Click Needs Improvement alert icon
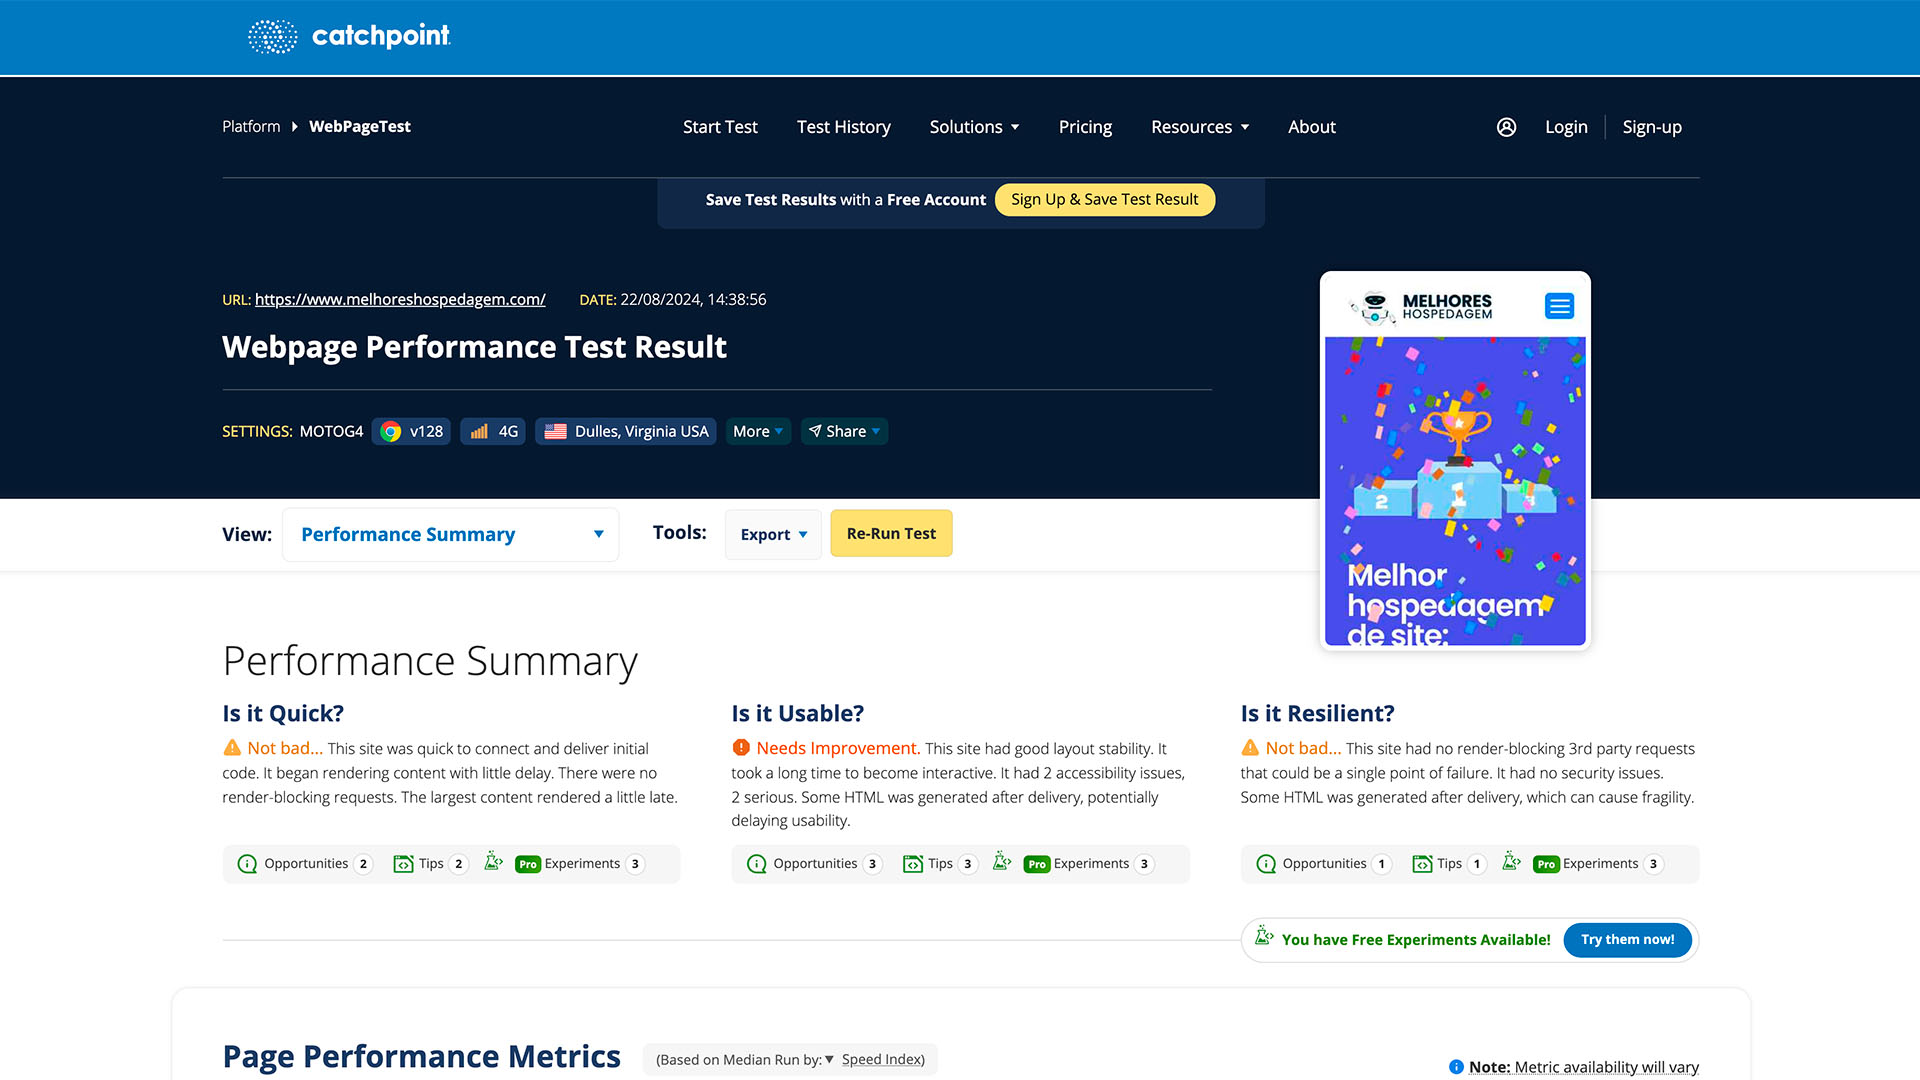Viewport: 1920px width, 1080px height. (x=741, y=748)
